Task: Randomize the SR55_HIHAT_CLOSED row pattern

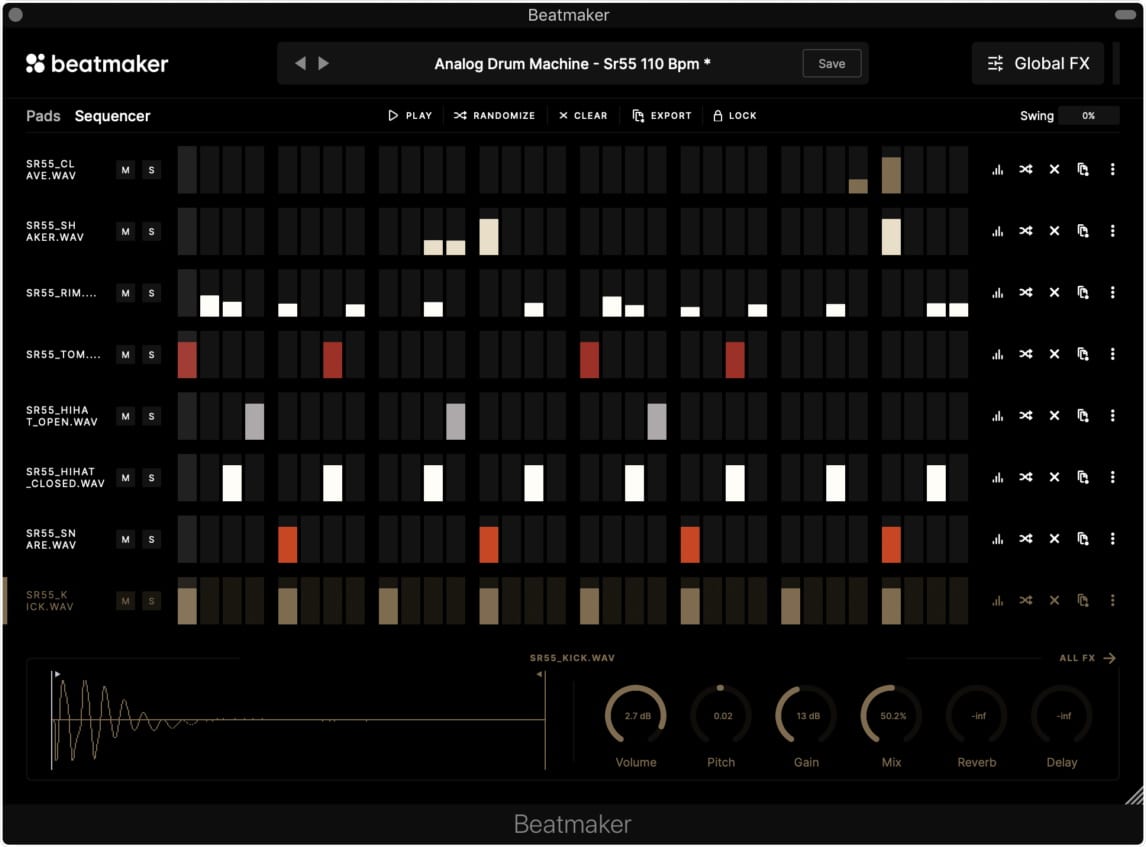Action: pos(1025,477)
